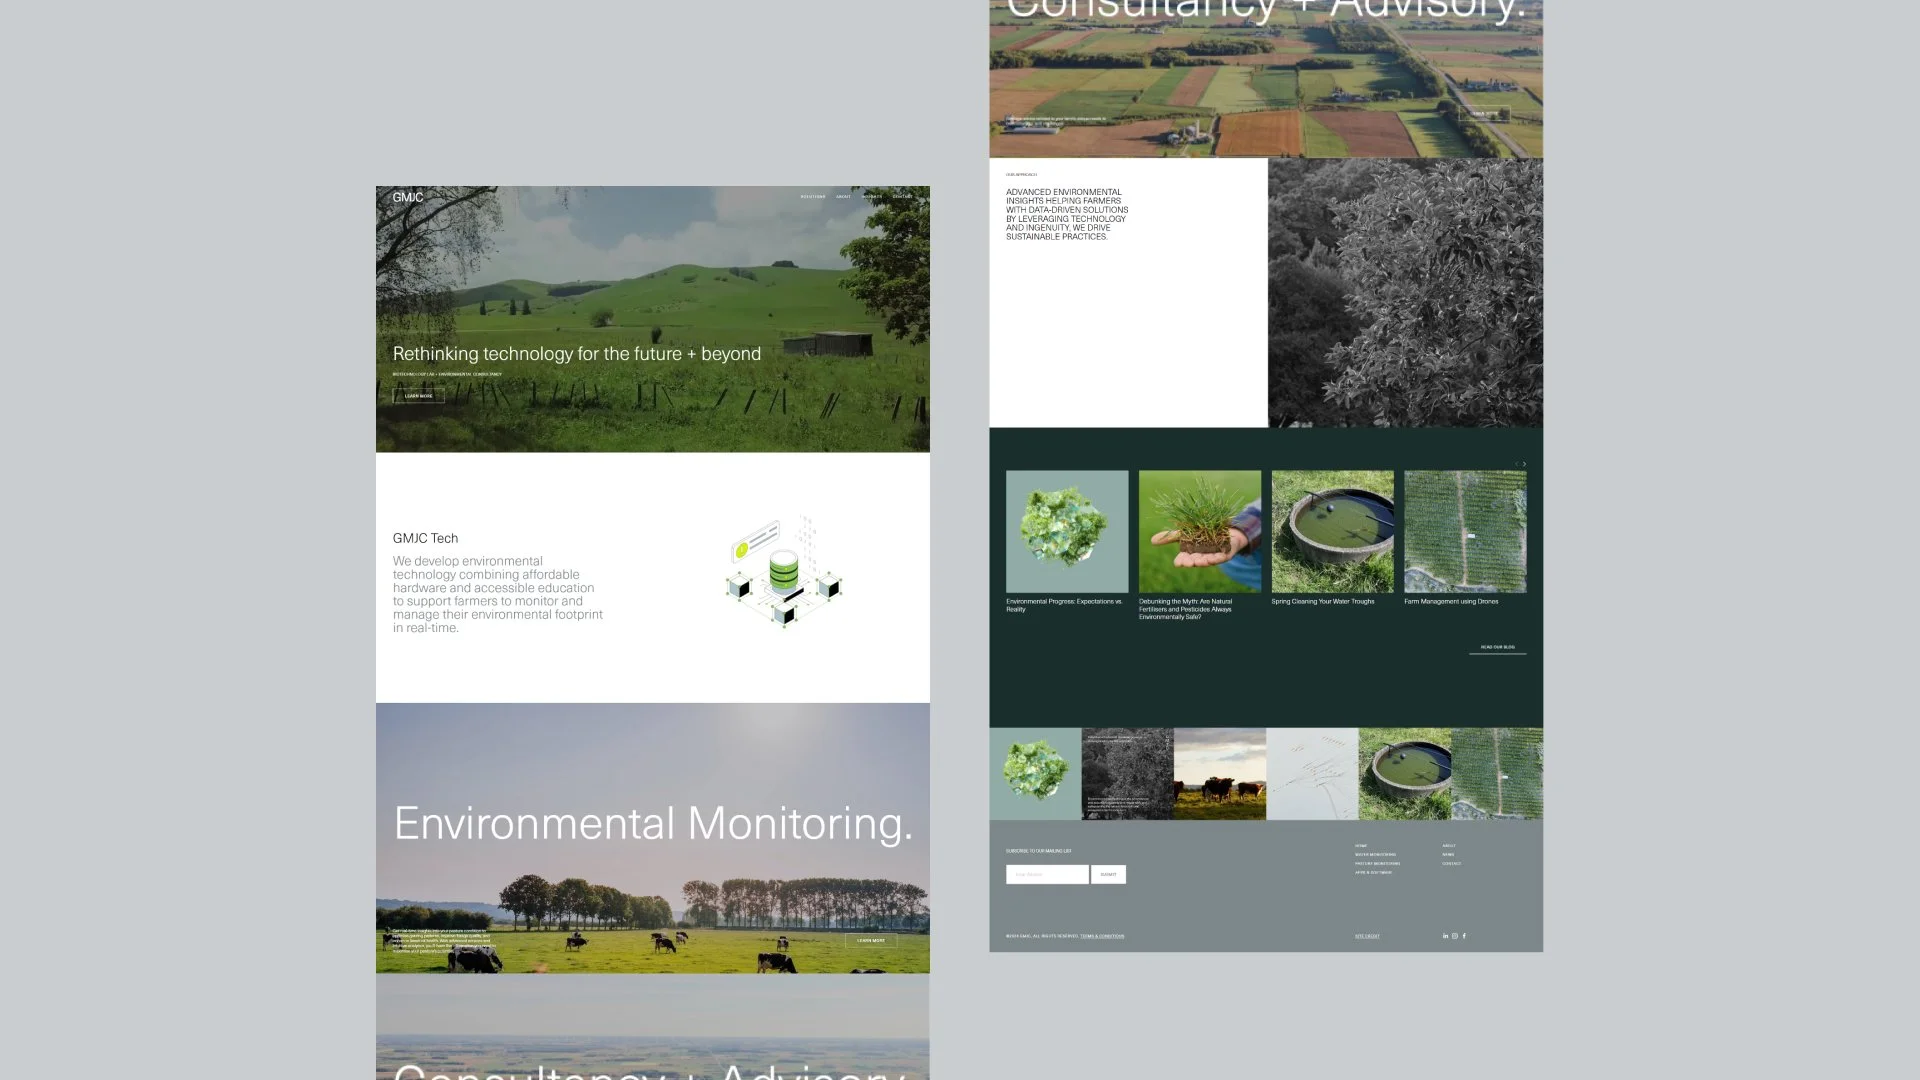Click the database isometric illustration
Image resolution: width=1920 pixels, height=1080 pixels.
coord(784,573)
